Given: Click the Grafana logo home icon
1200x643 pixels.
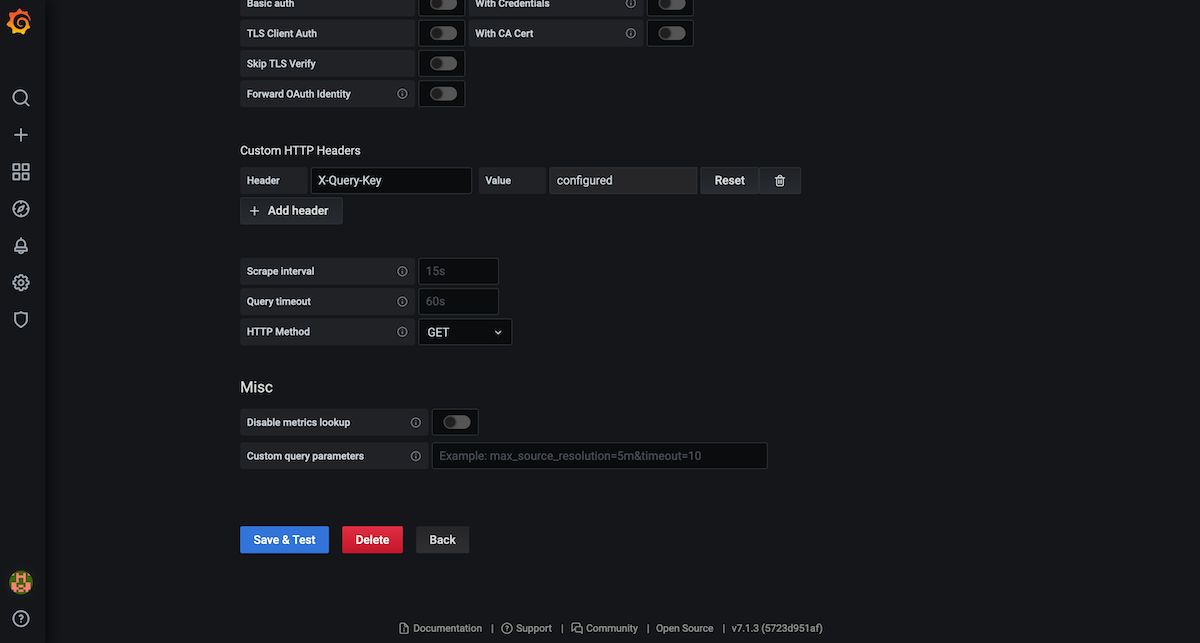Looking at the screenshot, I should [20, 23].
